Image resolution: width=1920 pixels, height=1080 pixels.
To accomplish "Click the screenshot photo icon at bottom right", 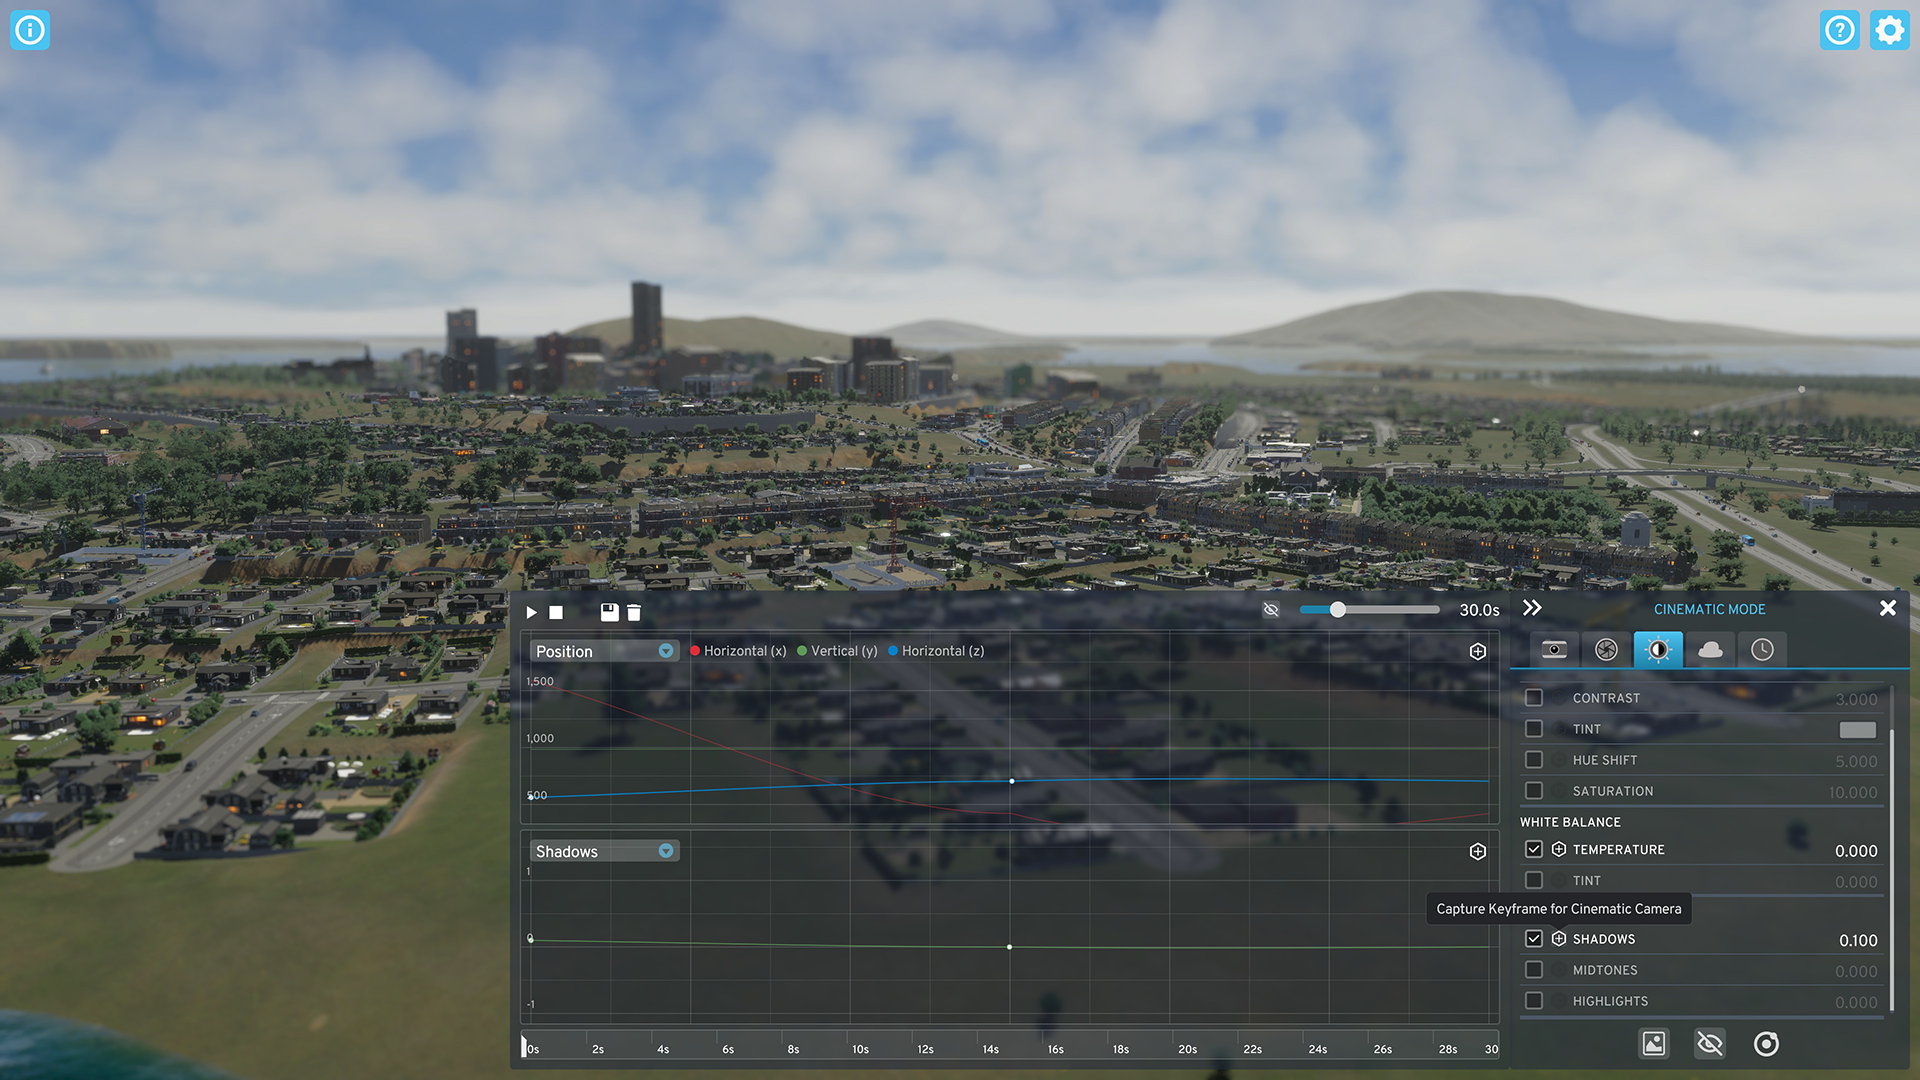I will [1654, 1043].
